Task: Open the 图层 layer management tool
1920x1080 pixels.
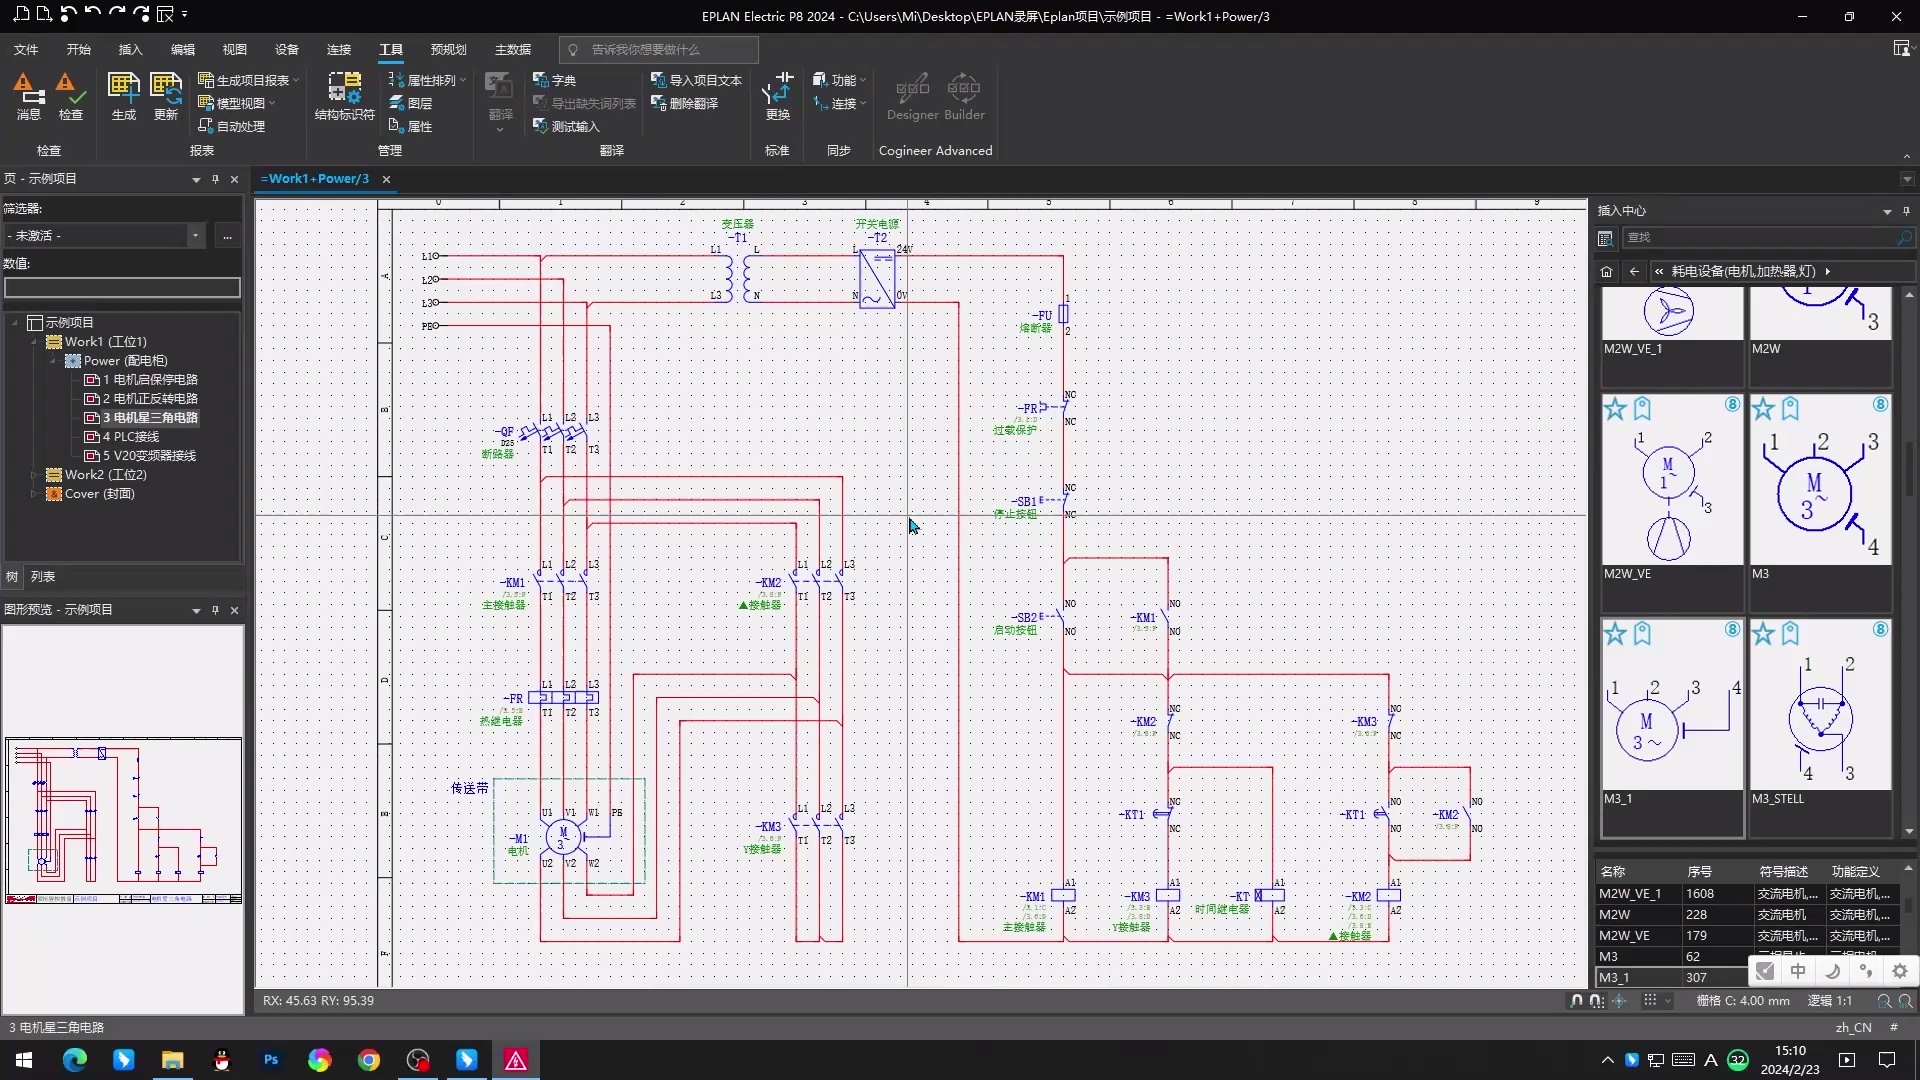Action: coord(411,103)
